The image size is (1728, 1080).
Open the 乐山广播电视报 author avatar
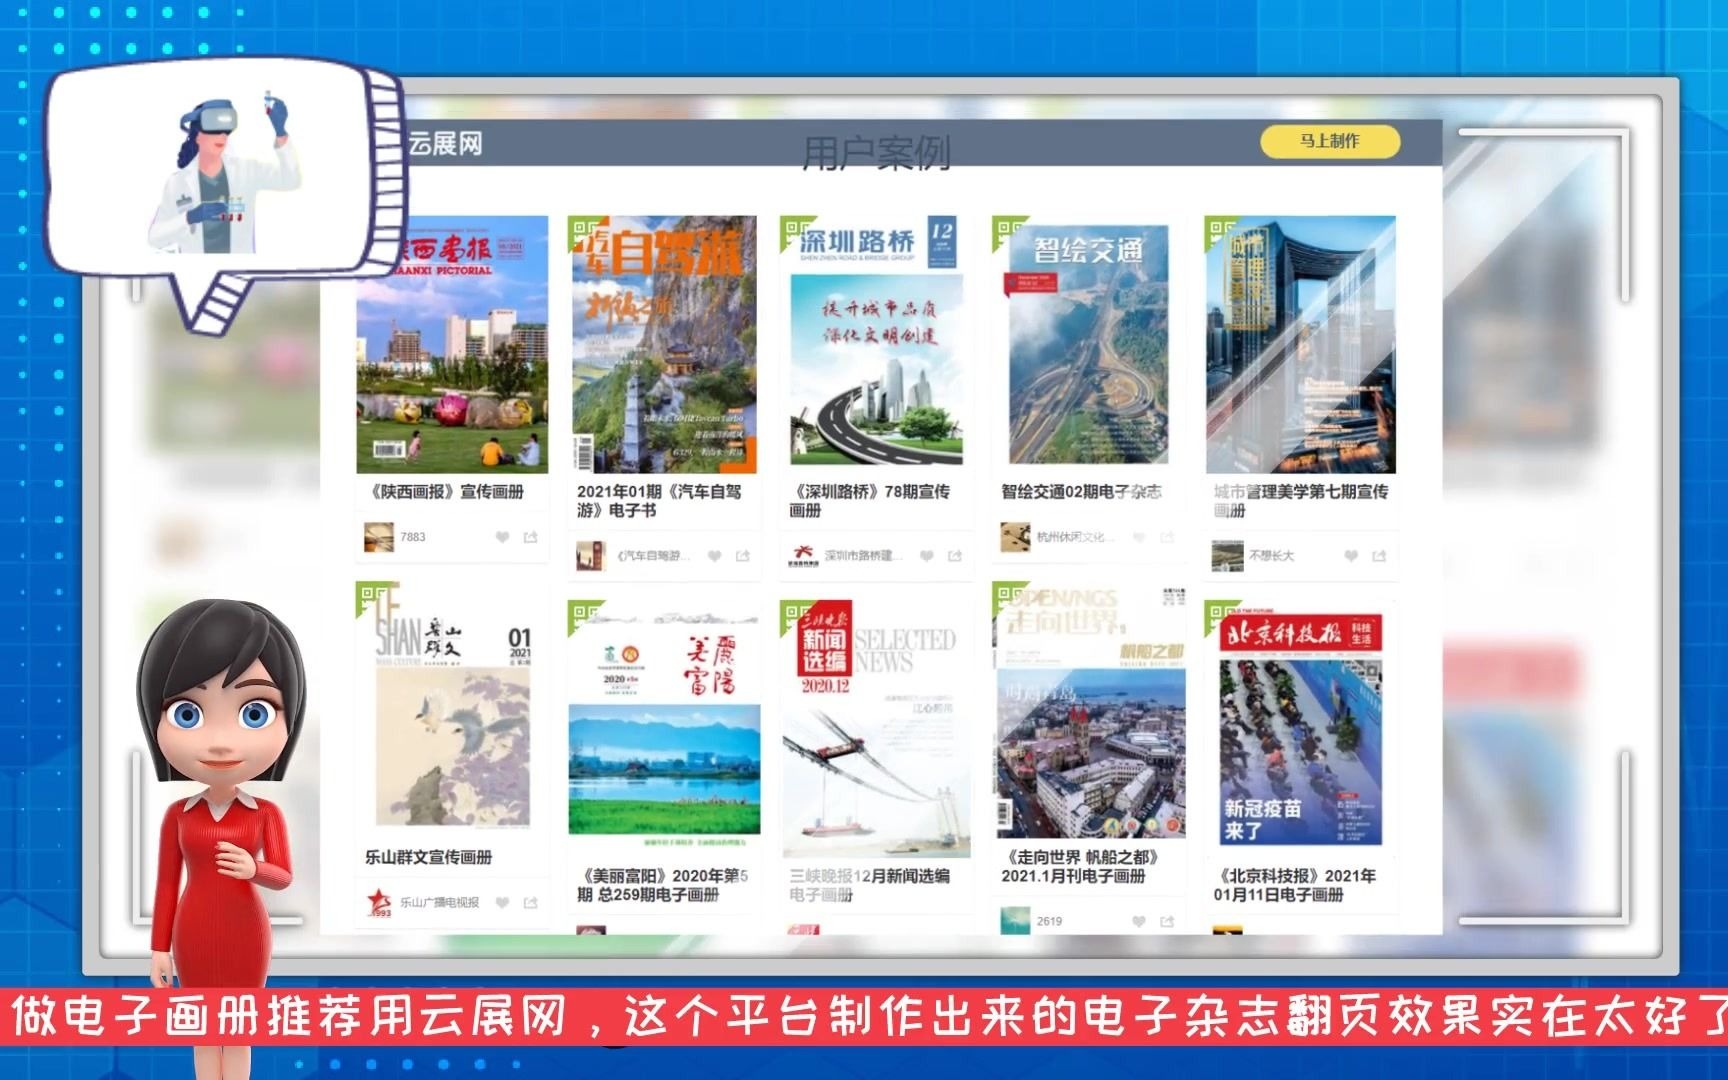(x=378, y=902)
